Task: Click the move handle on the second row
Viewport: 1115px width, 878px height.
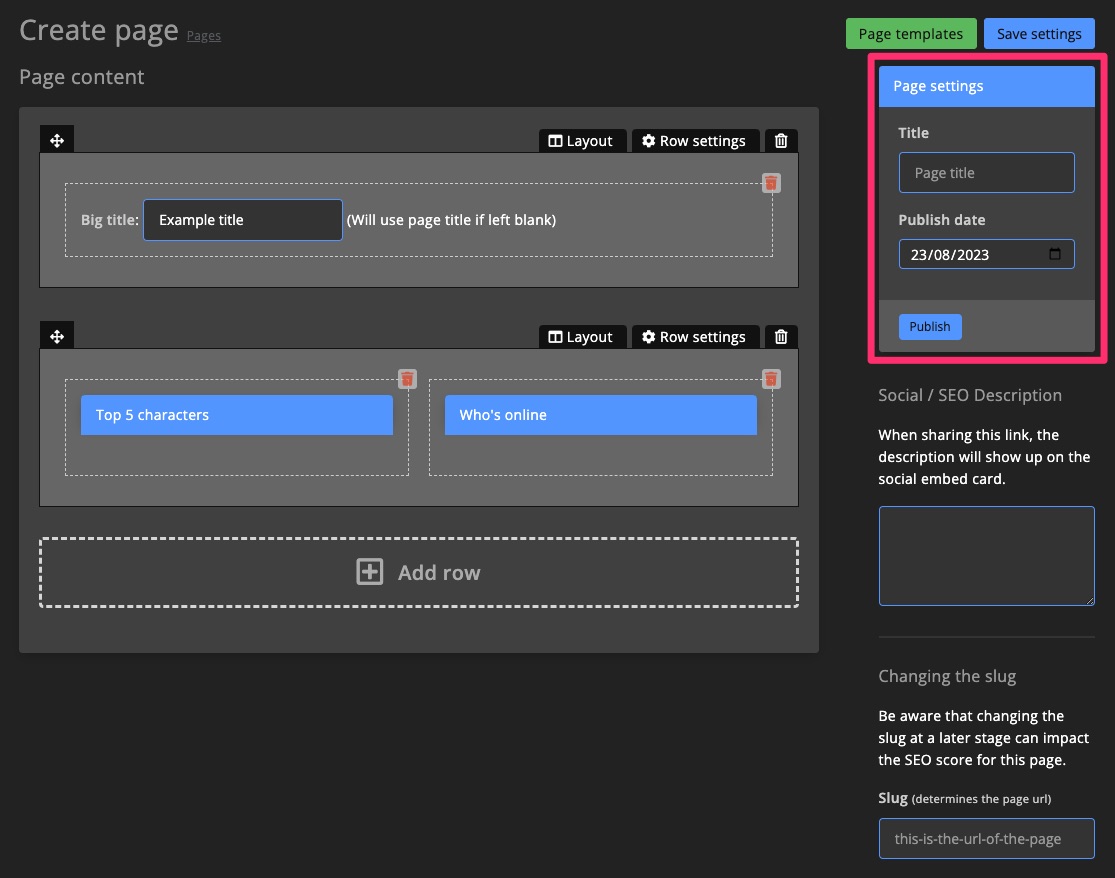Action: click(57, 335)
